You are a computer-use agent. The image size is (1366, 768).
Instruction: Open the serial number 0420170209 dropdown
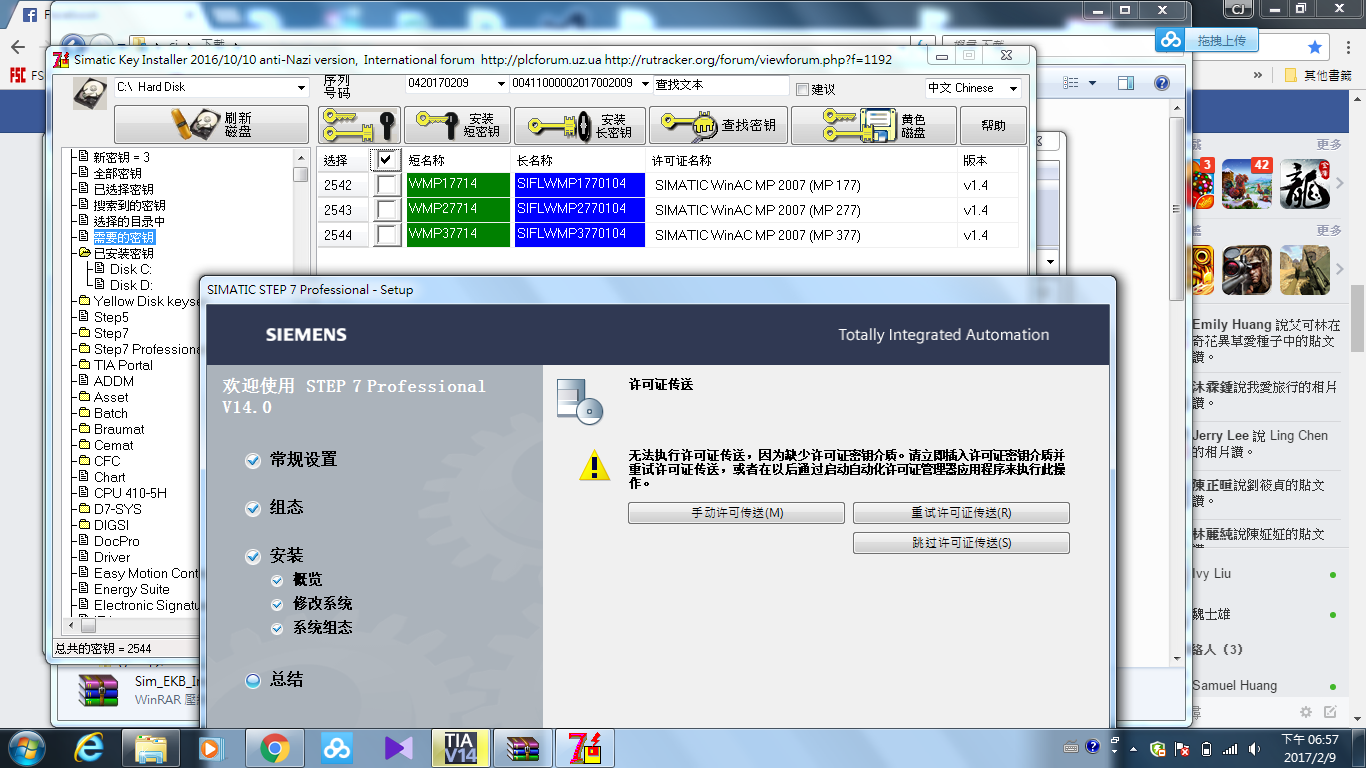pyautogui.click(x=501, y=84)
